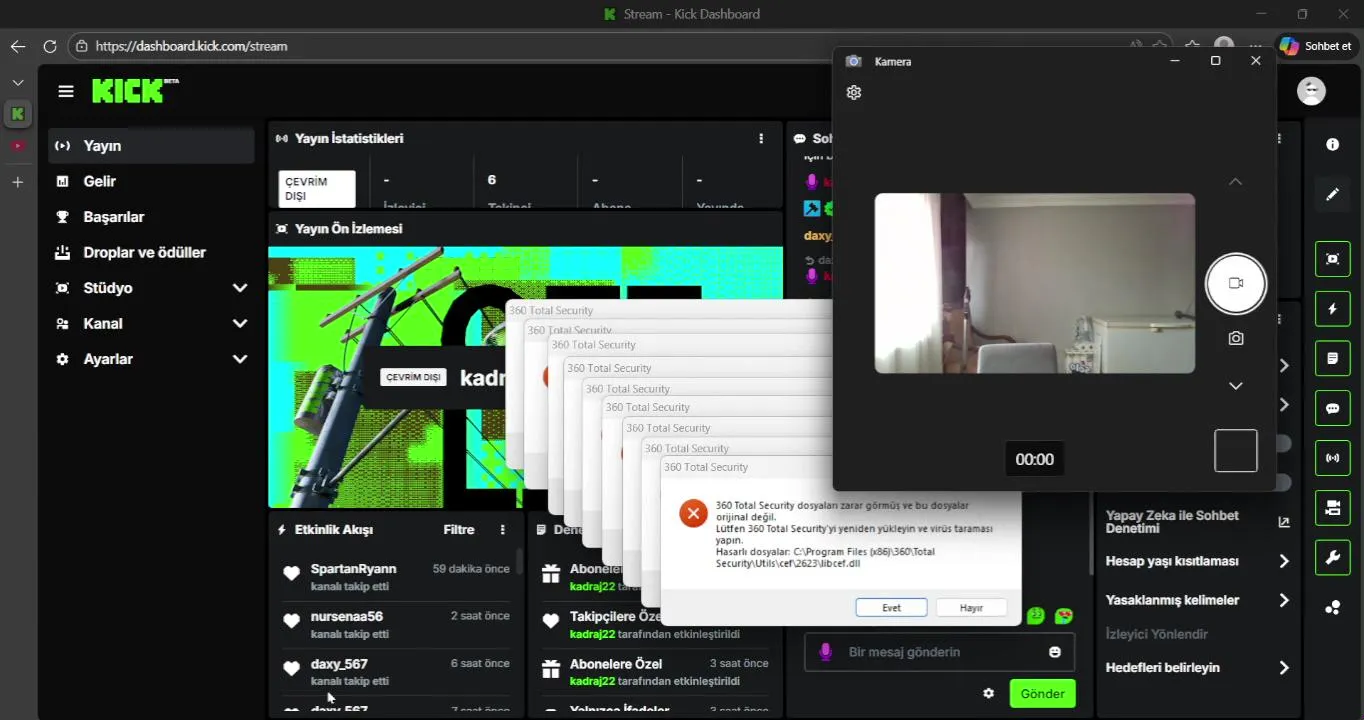This screenshot has width=1364, height=720.
Task: Click the three-dots cluster icon
Action: (1332, 607)
